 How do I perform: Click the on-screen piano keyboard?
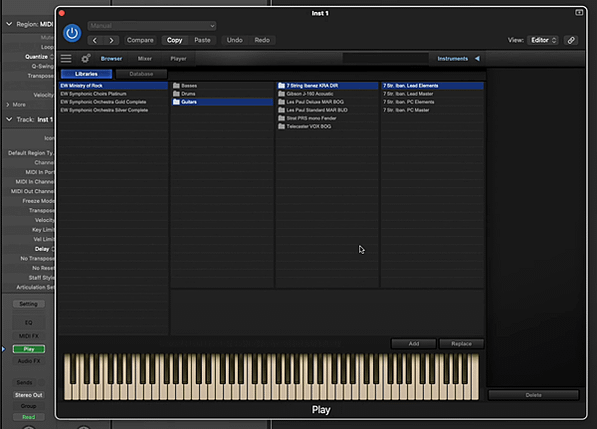tap(271, 377)
